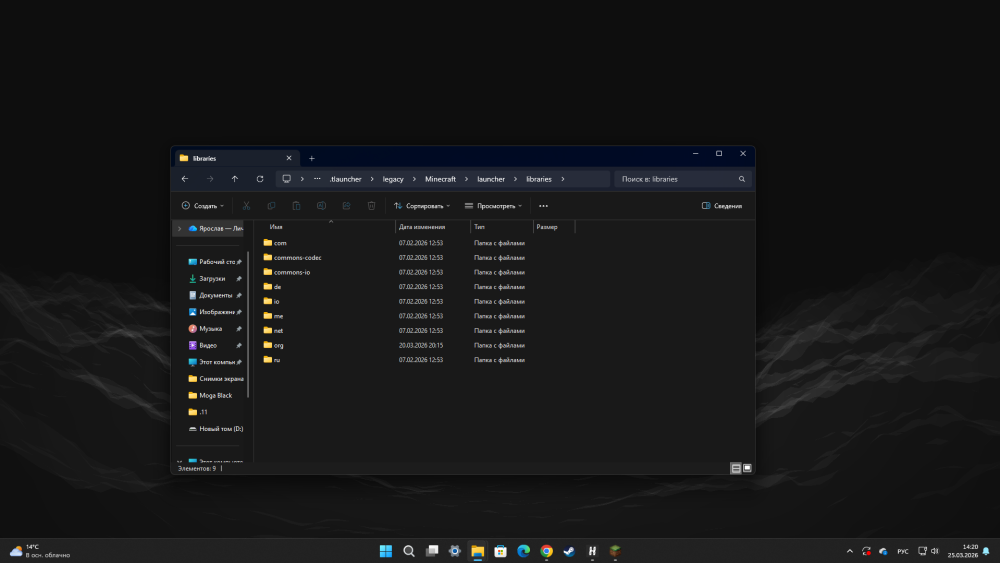This screenshot has height=563, width=1000.
Task: Open the weather widget showing 14°C
Action: 40,551
